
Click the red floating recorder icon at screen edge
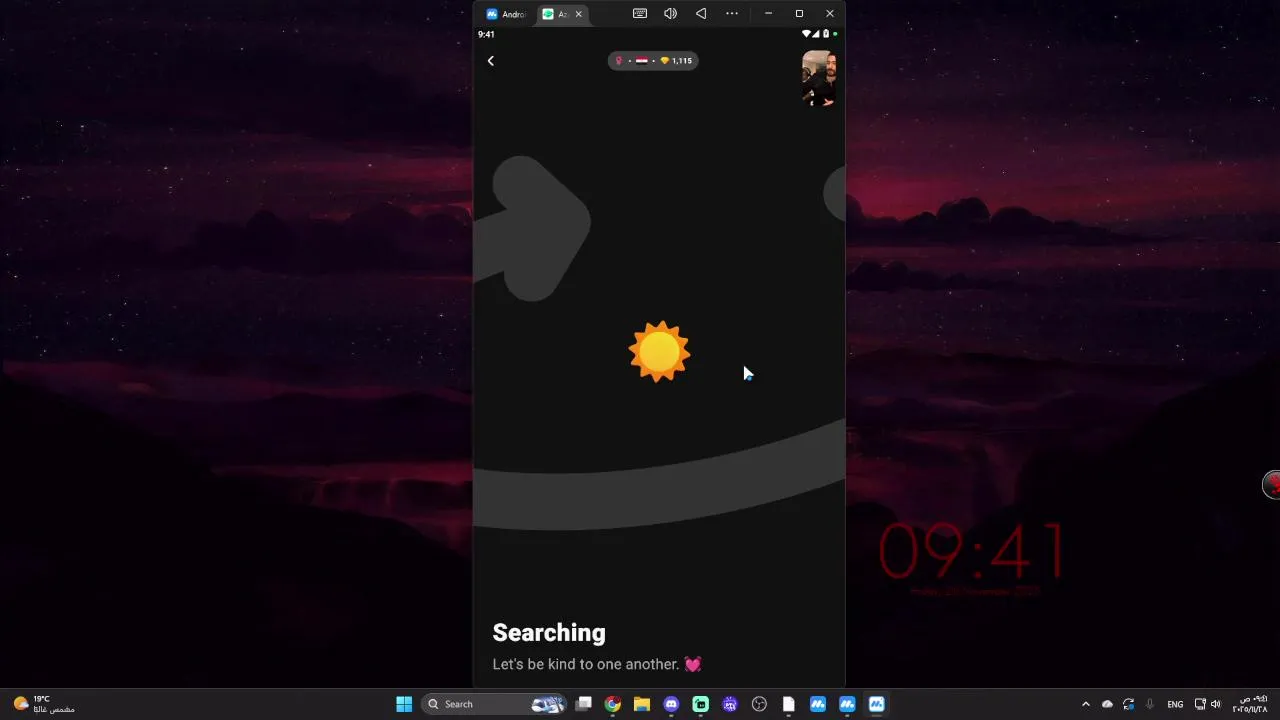point(1272,485)
